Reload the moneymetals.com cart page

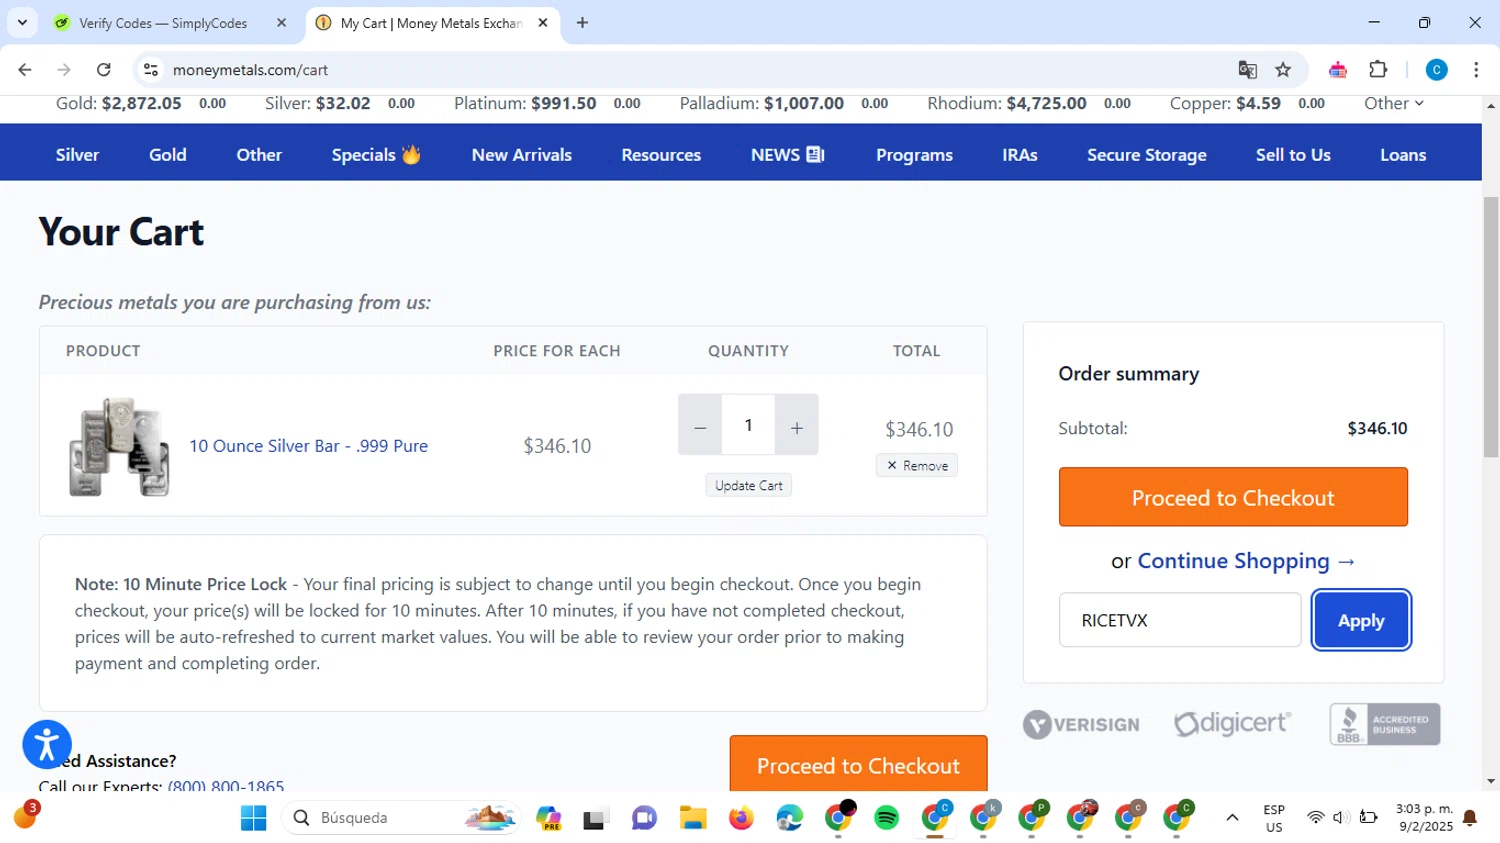tap(104, 70)
